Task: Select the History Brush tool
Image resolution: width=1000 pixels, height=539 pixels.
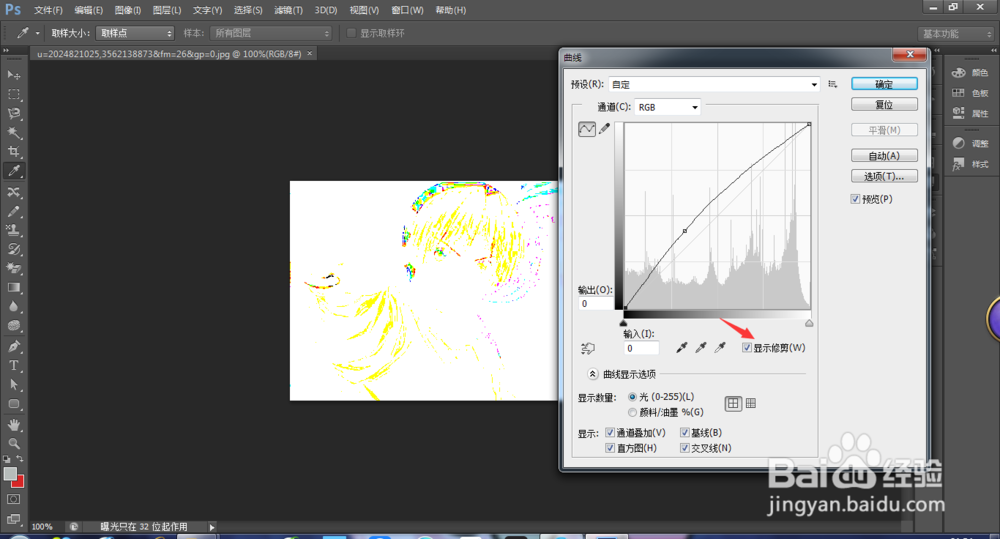Action: (x=13, y=249)
